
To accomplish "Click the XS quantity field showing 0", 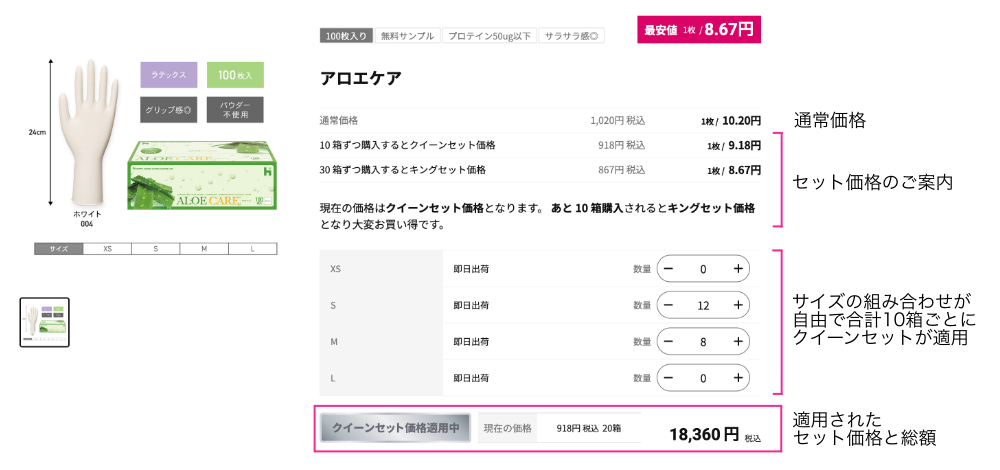I will point(703,269).
